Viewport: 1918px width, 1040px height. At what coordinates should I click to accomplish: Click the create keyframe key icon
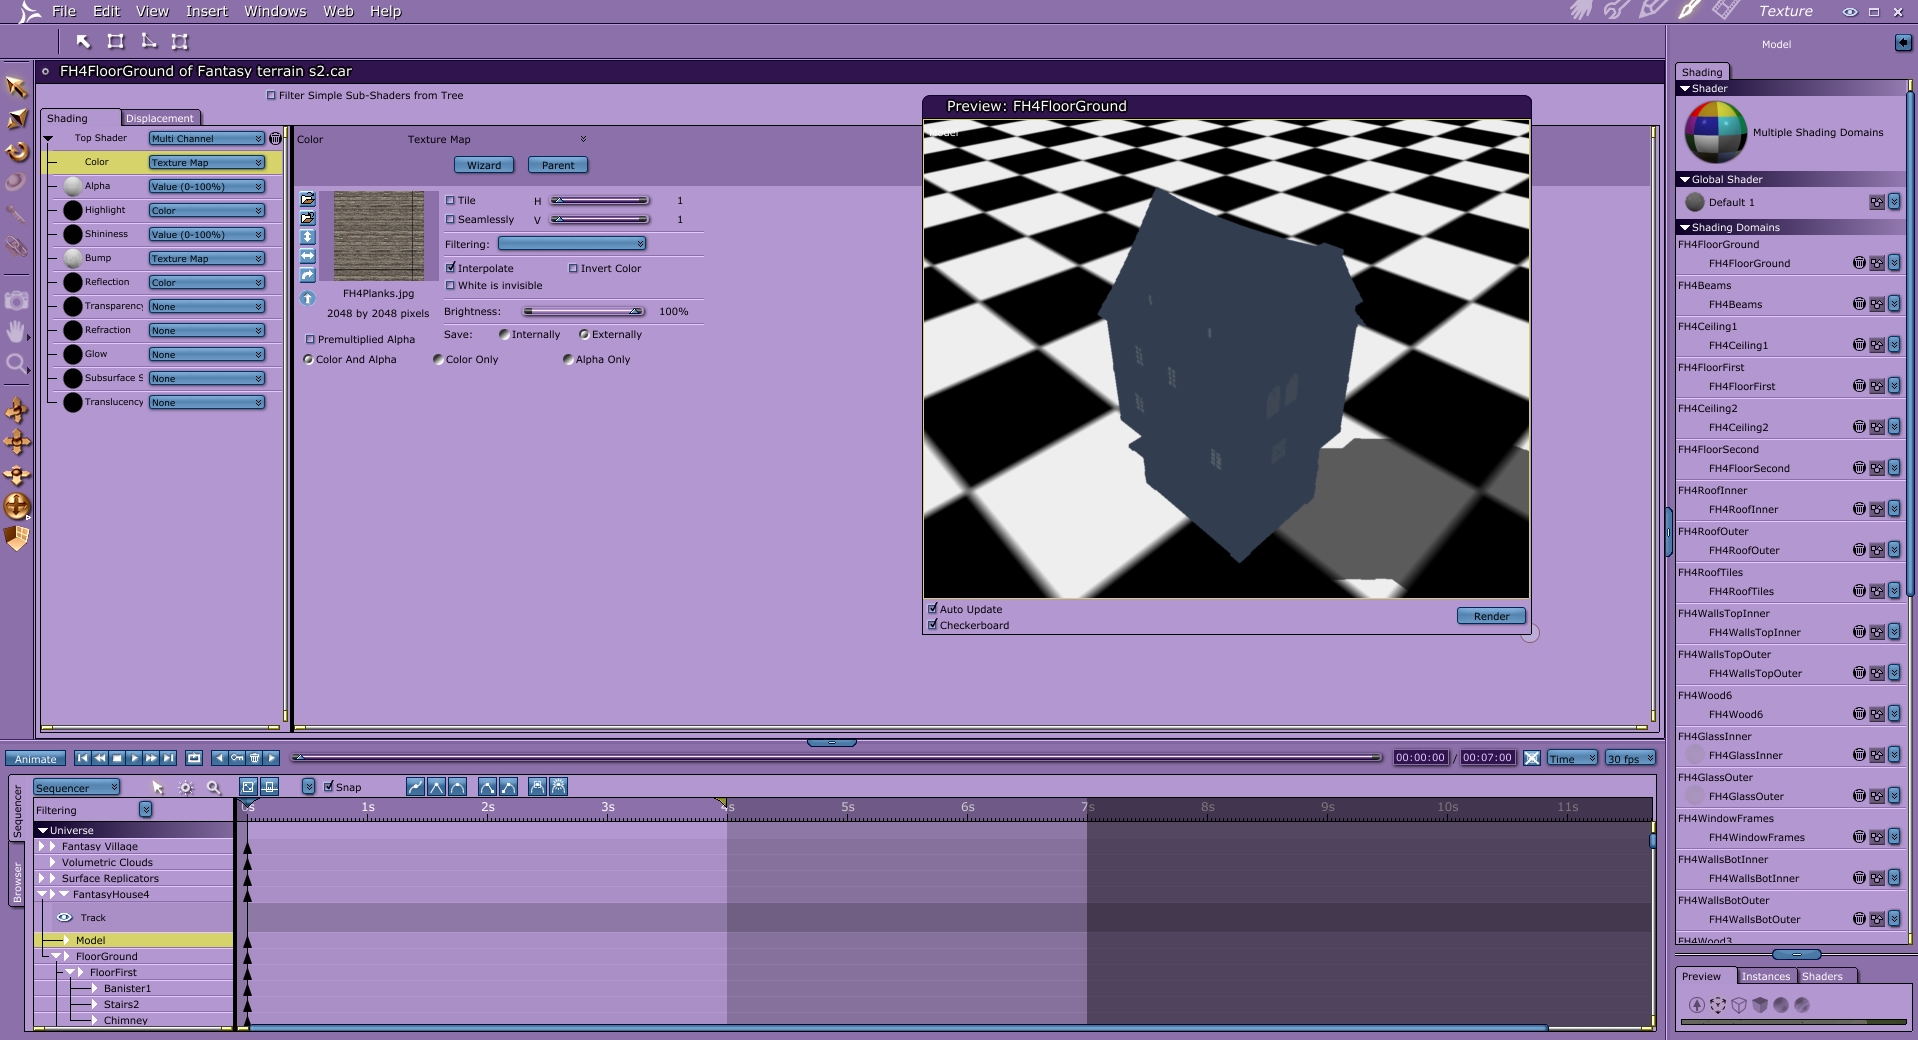coord(237,758)
